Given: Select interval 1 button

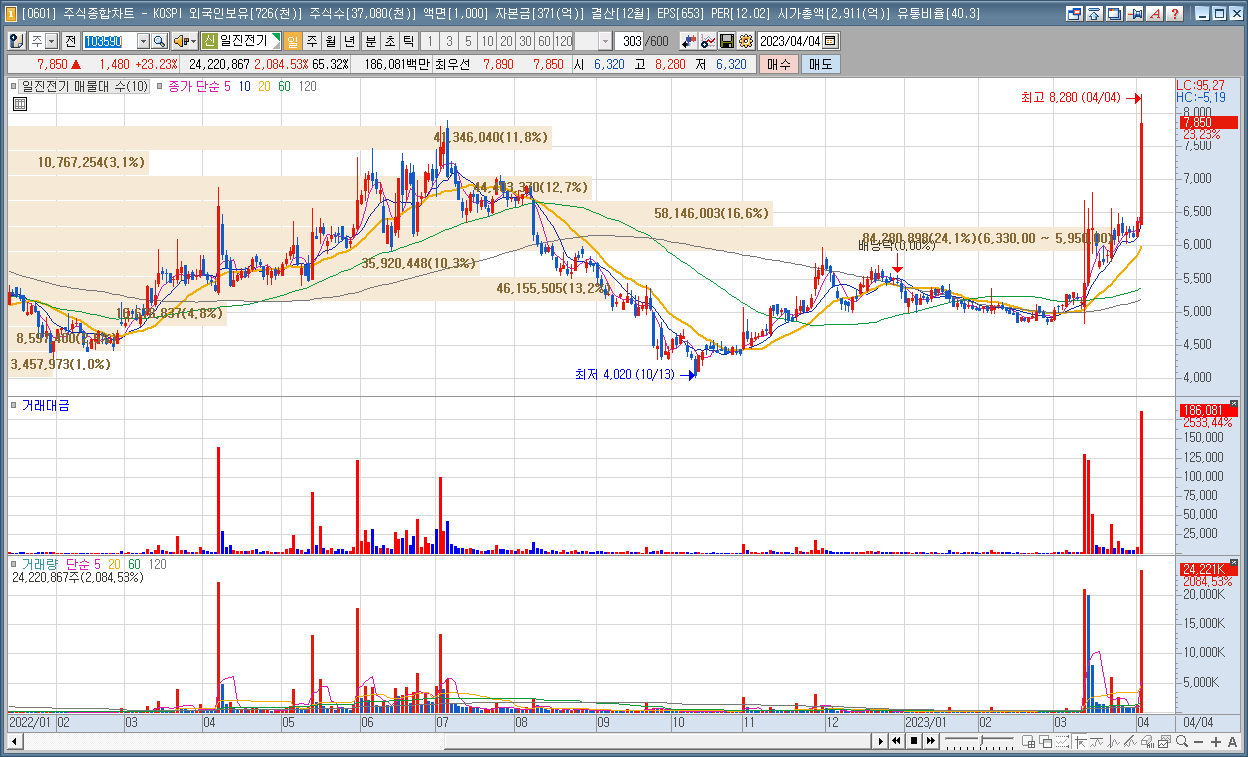Looking at the screenshot, I should pyautogui.click(x=430, y=41).
